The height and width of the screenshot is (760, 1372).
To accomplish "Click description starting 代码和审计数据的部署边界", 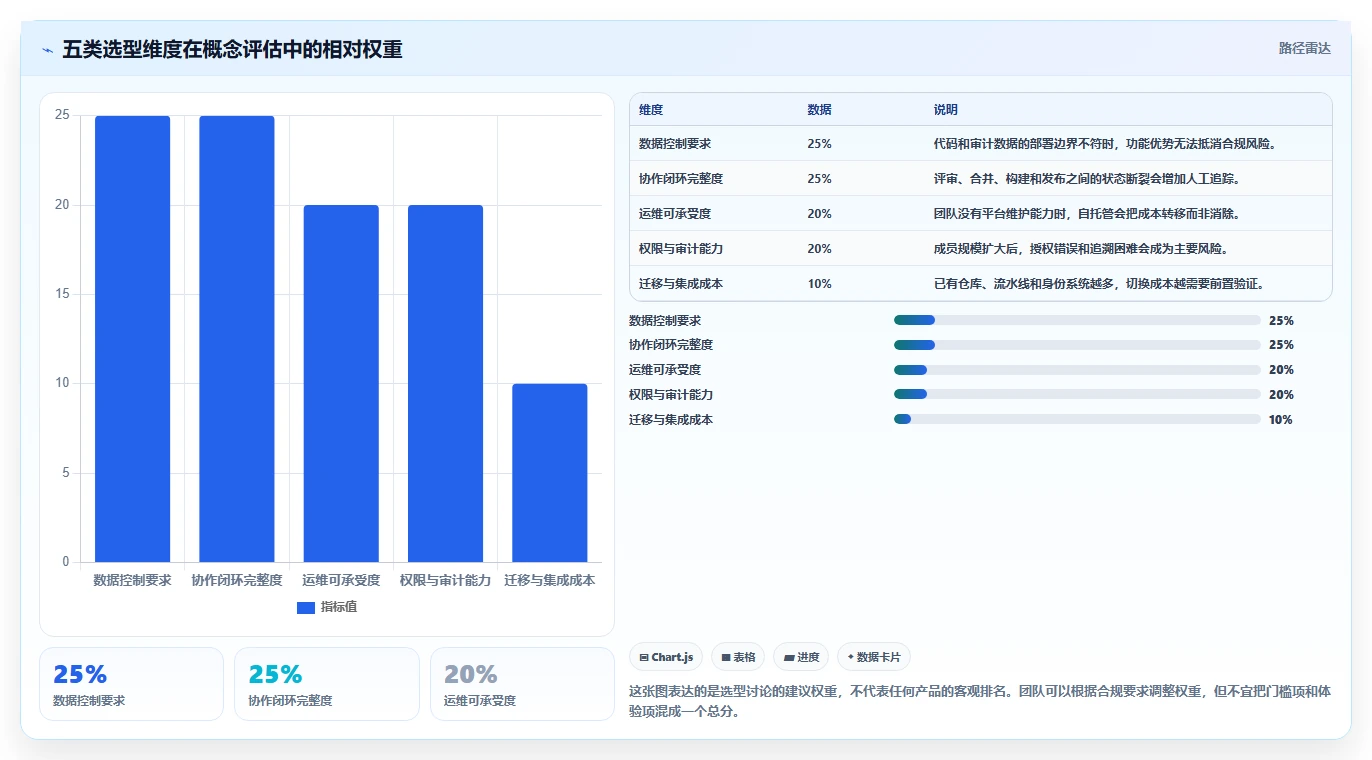I will point(1107,144).
